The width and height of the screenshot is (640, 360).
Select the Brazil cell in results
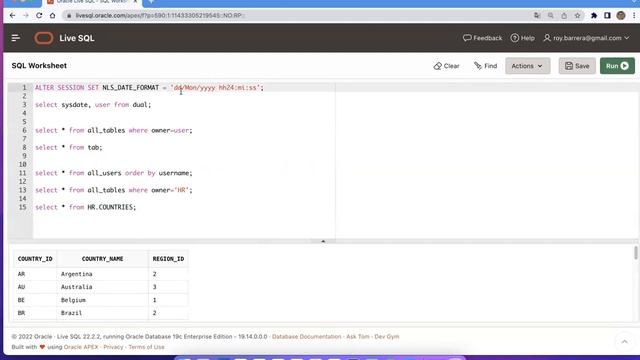[x=102, y=313]
